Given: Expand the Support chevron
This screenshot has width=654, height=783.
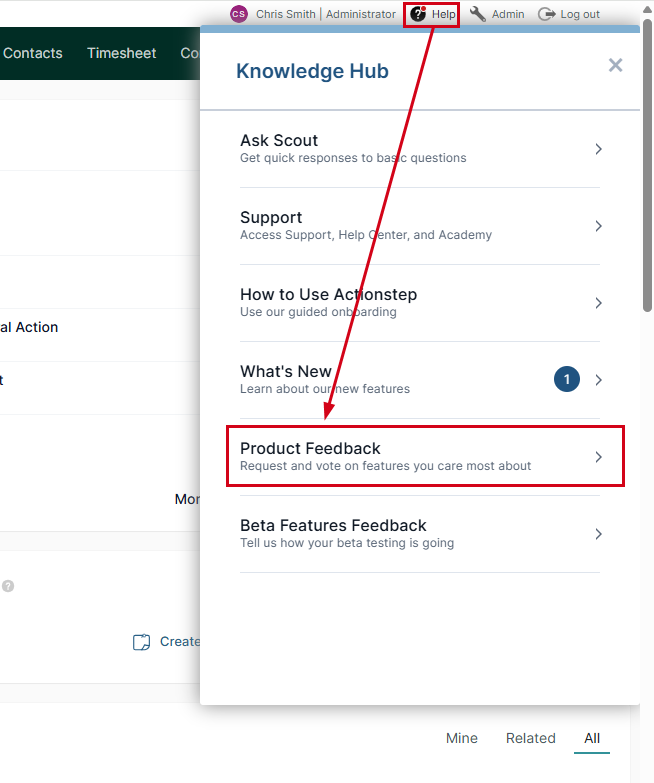Looking at the screenshot, I should pos(598,226).
